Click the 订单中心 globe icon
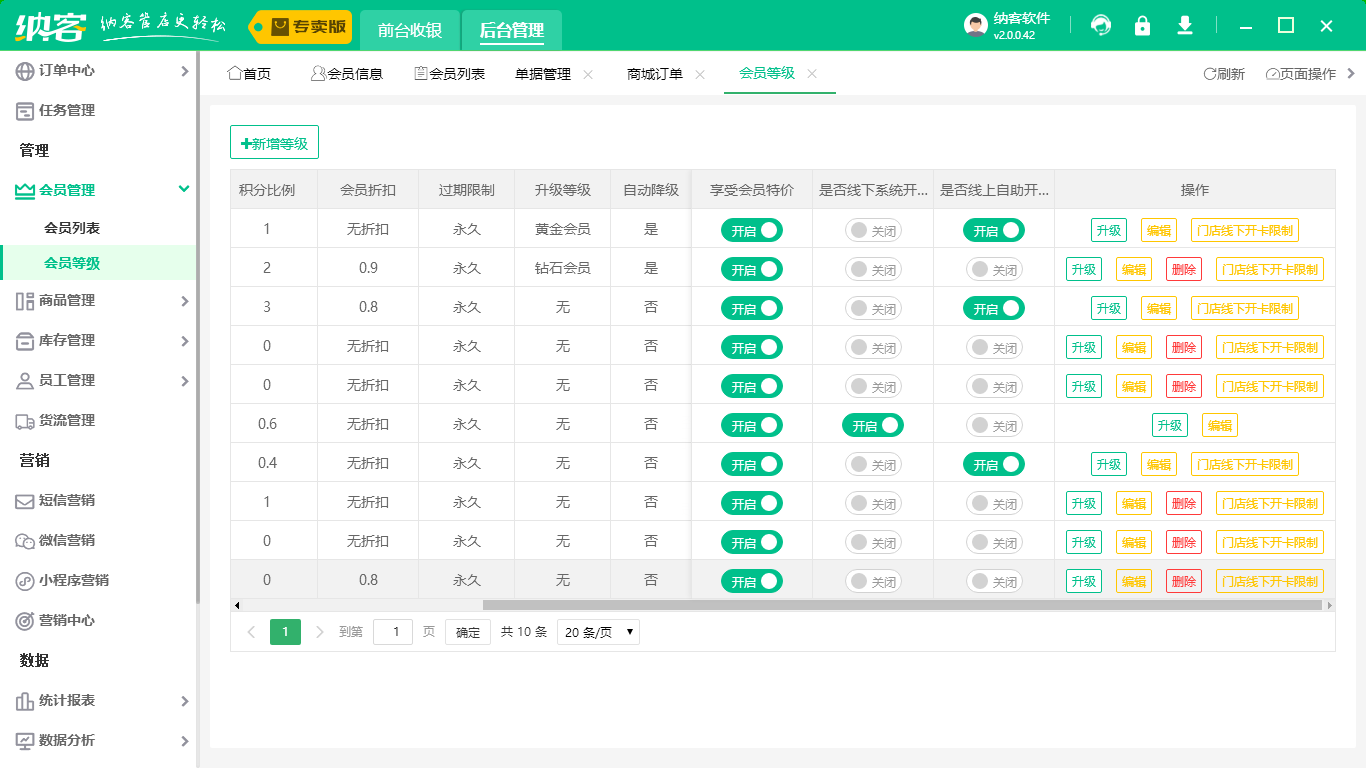 [x=25, y=71]
